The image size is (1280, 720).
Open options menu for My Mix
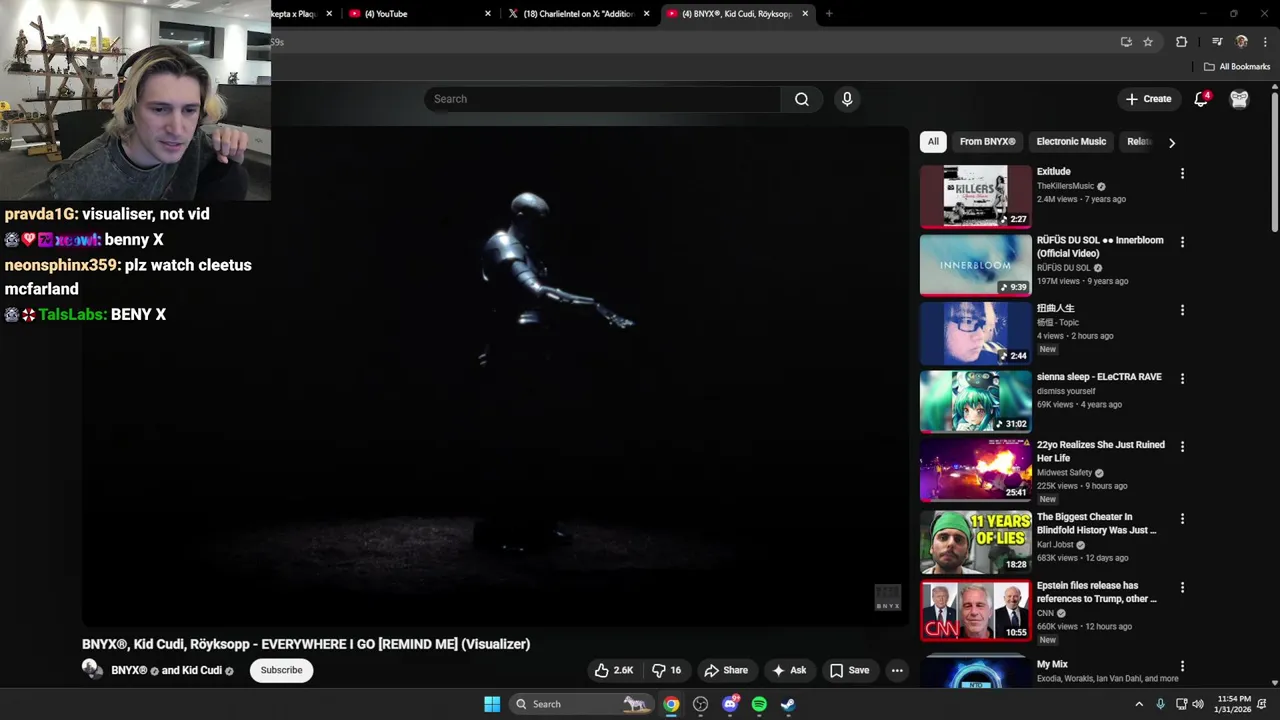[1182, 666]
